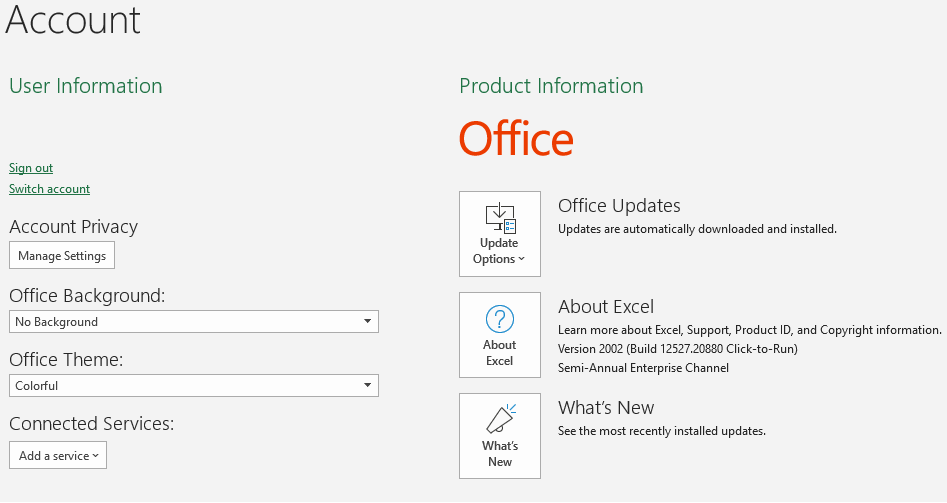
Task: Select the version text 'Version 2002 (Build 12527.20880 Click-to-Run)'
Action: click(x=678, y=349)
